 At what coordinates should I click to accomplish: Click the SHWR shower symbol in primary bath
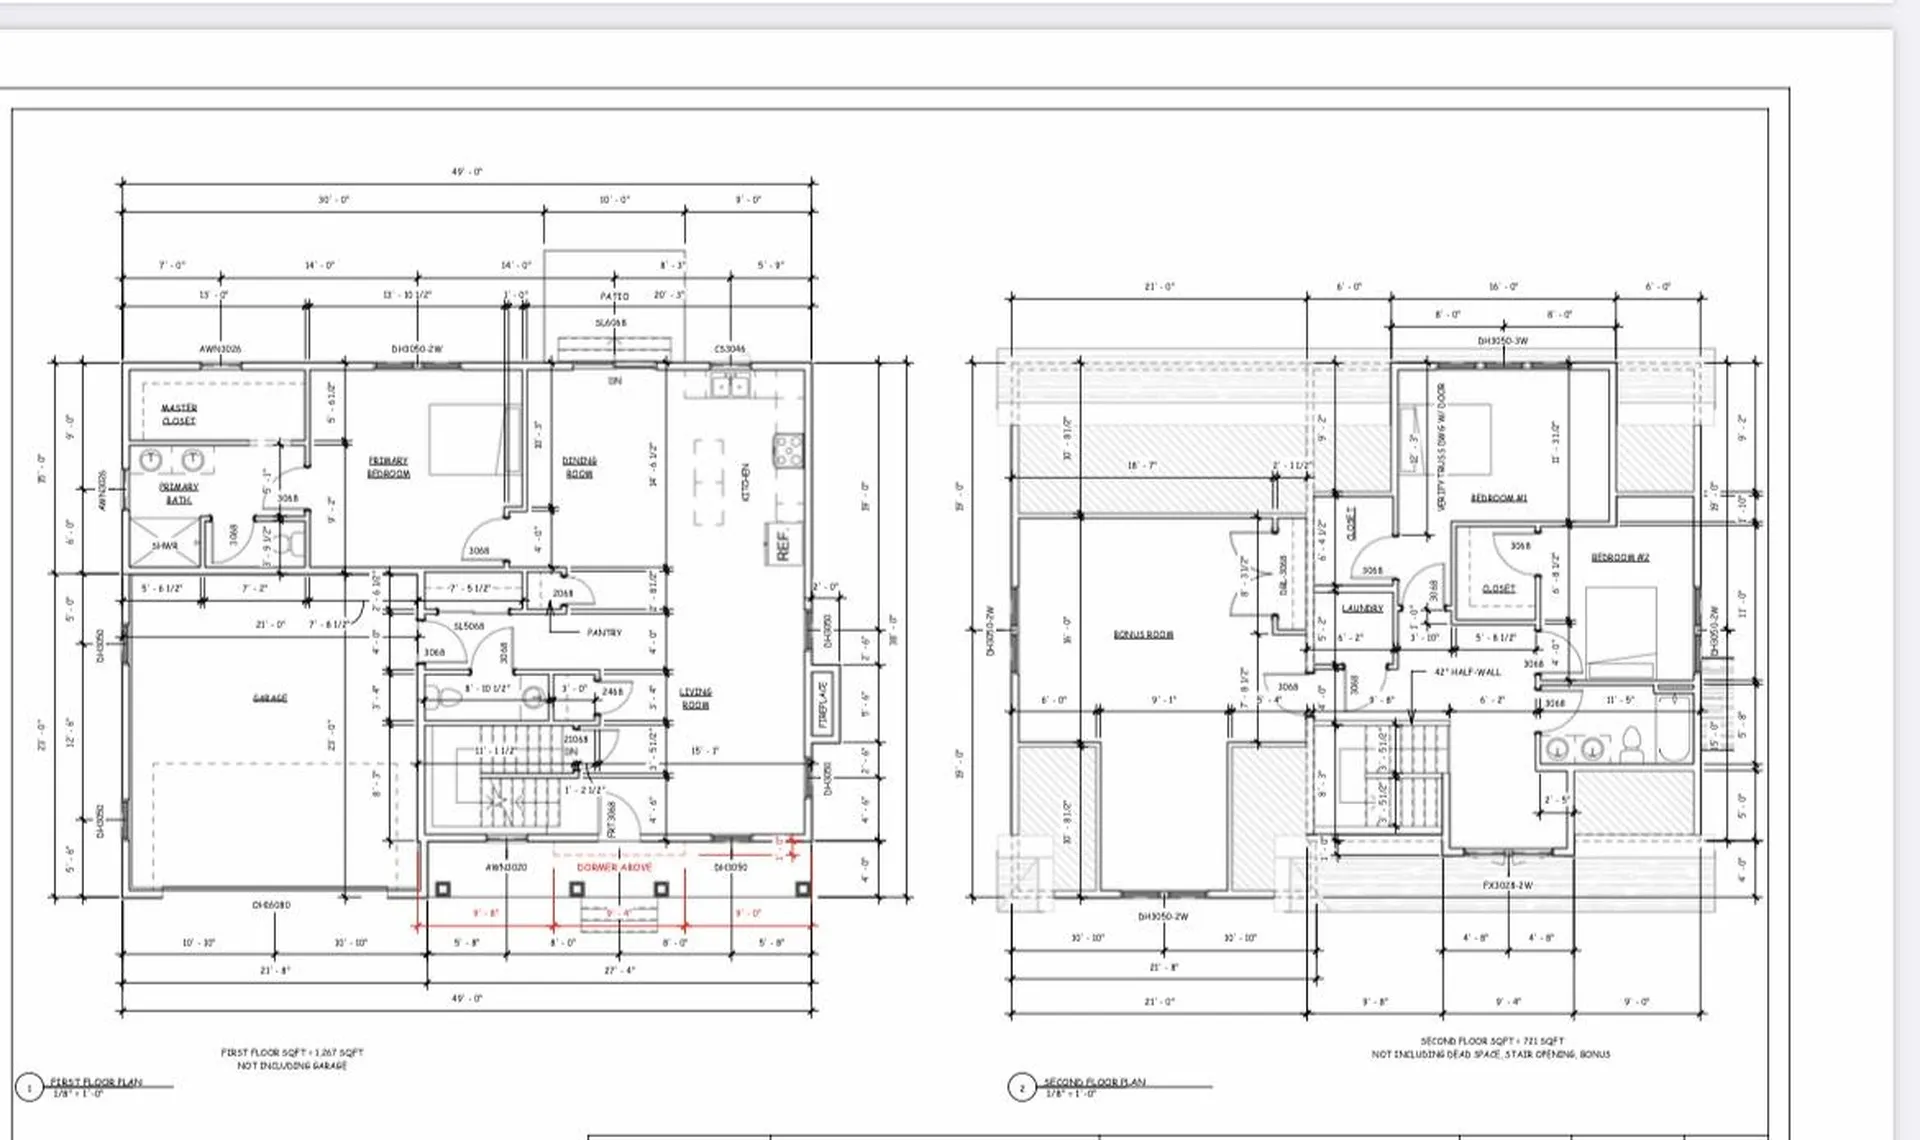[x=165, y=546]
